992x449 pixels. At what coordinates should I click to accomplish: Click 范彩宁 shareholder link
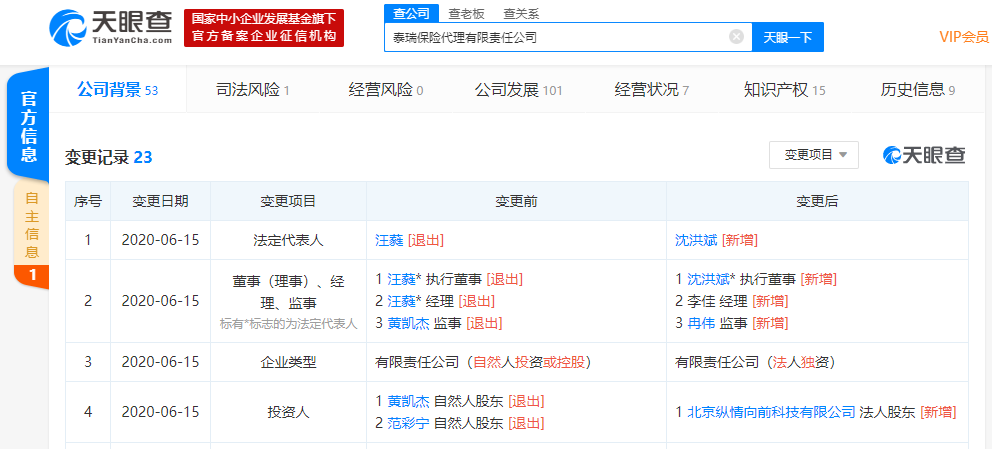408,423
